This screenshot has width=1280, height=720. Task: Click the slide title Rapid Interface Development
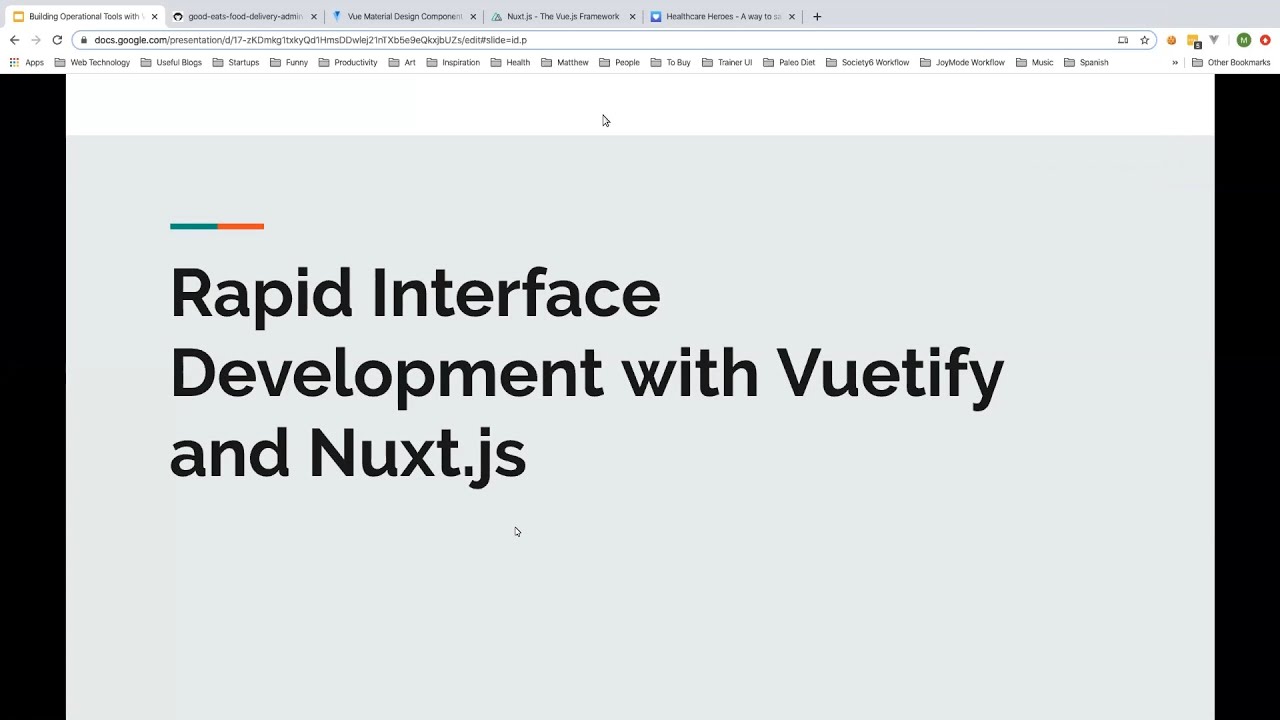click(x=587, y=373)
